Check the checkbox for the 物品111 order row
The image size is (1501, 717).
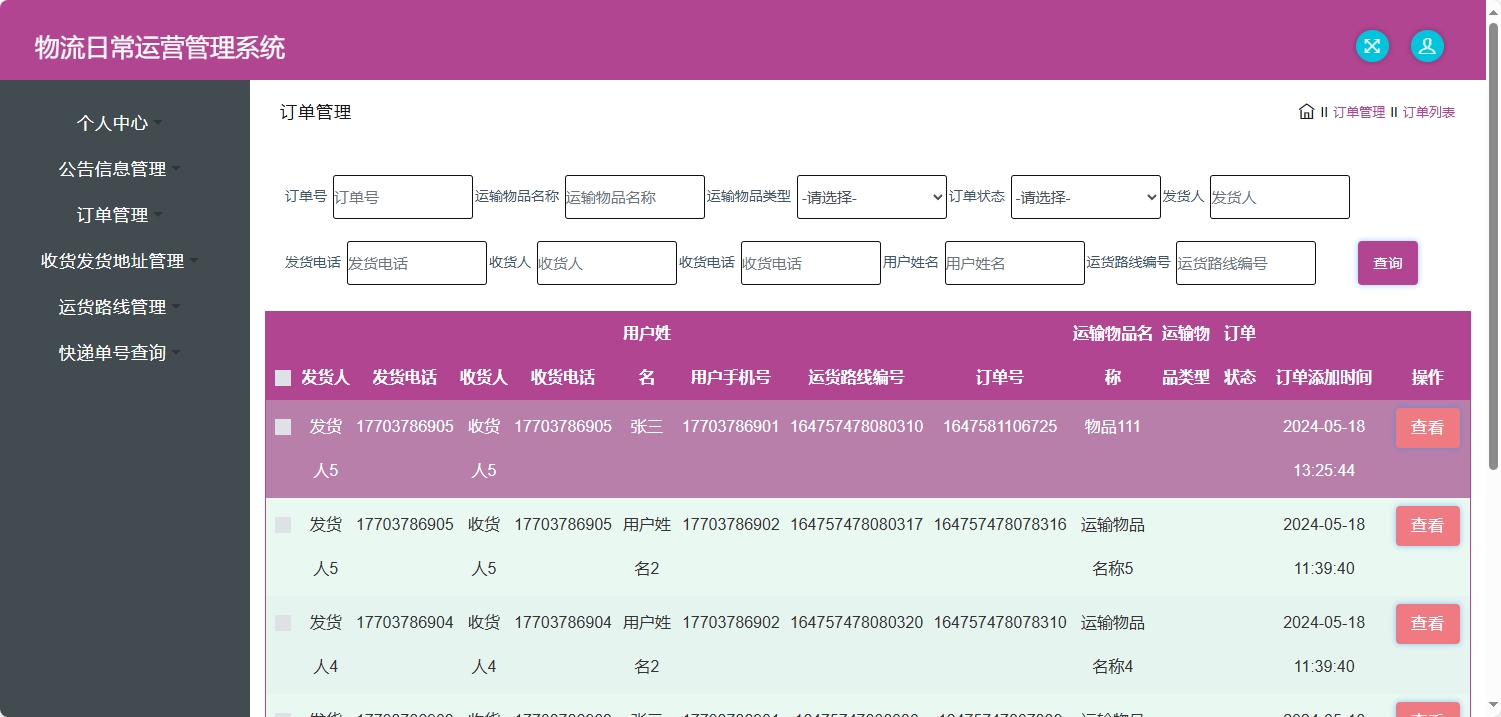[282, 427]
